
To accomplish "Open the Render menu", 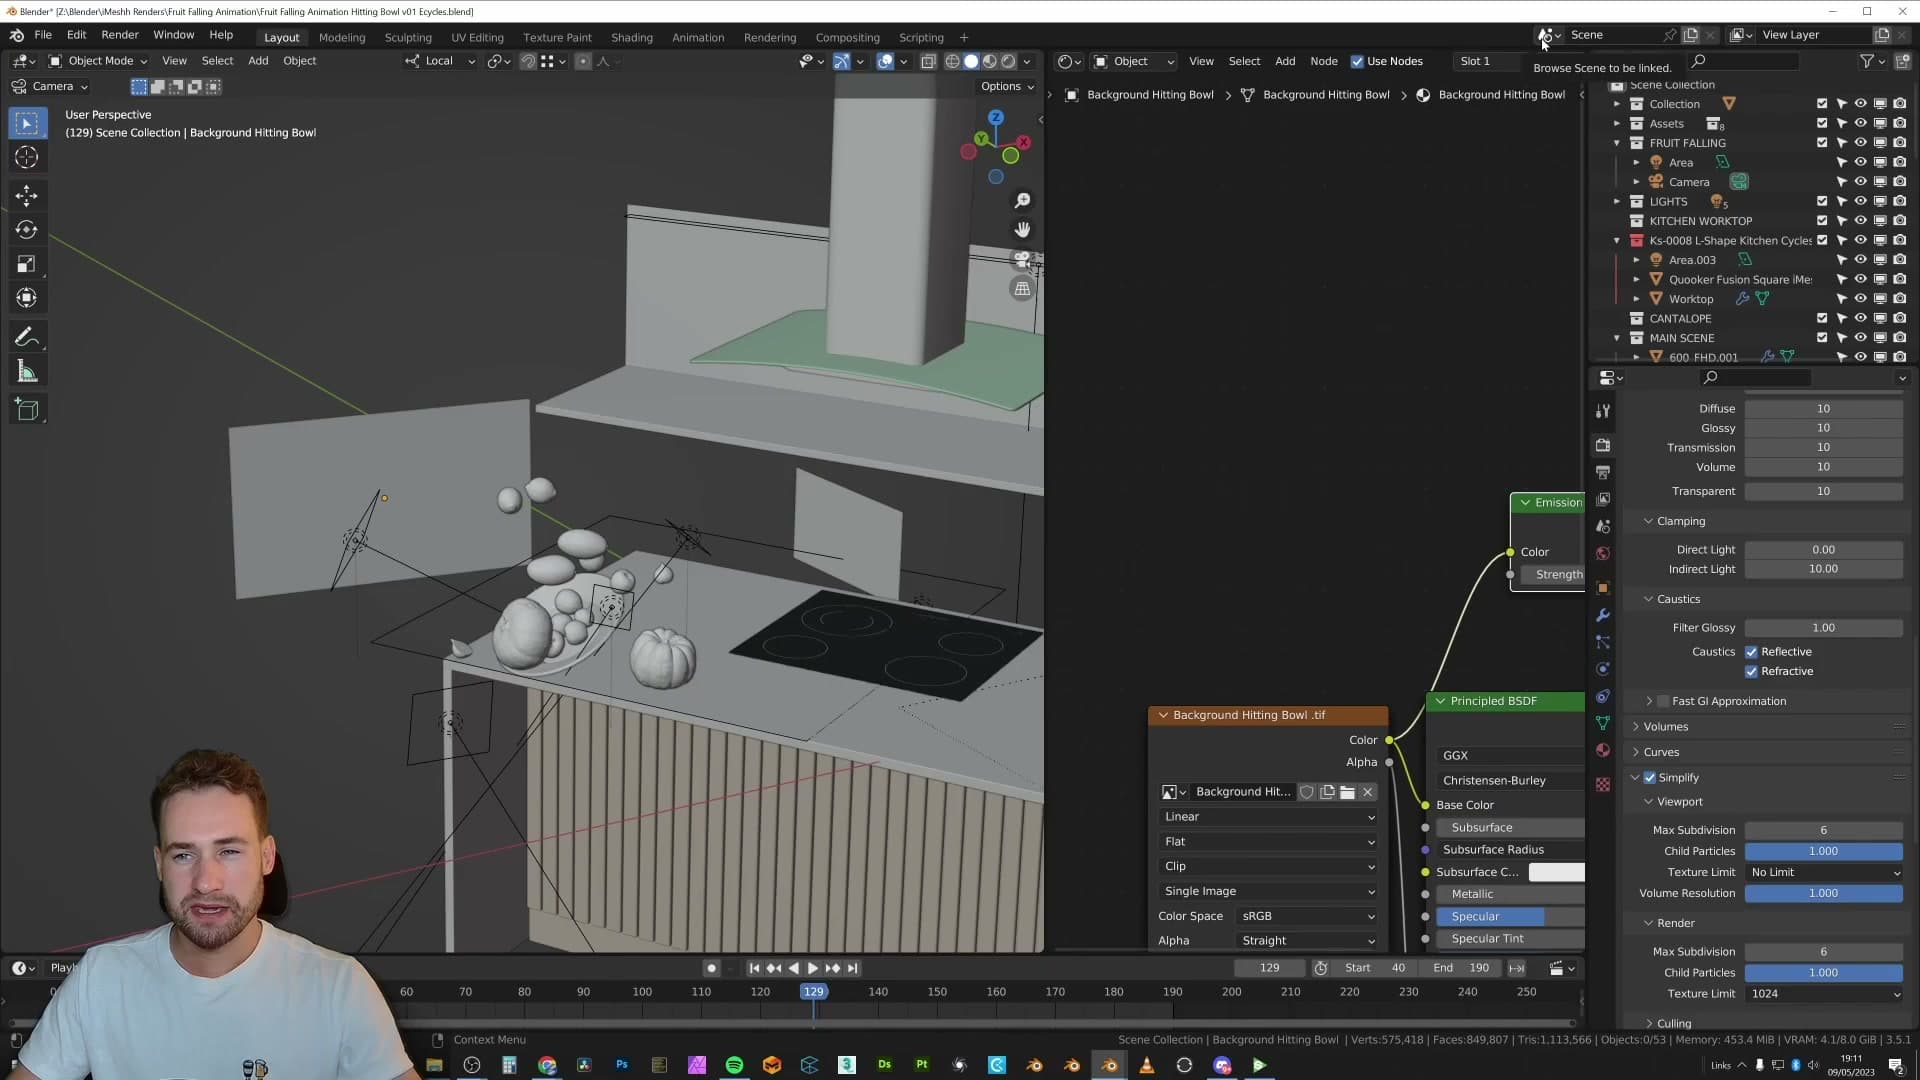I will (x=120, y=35).
